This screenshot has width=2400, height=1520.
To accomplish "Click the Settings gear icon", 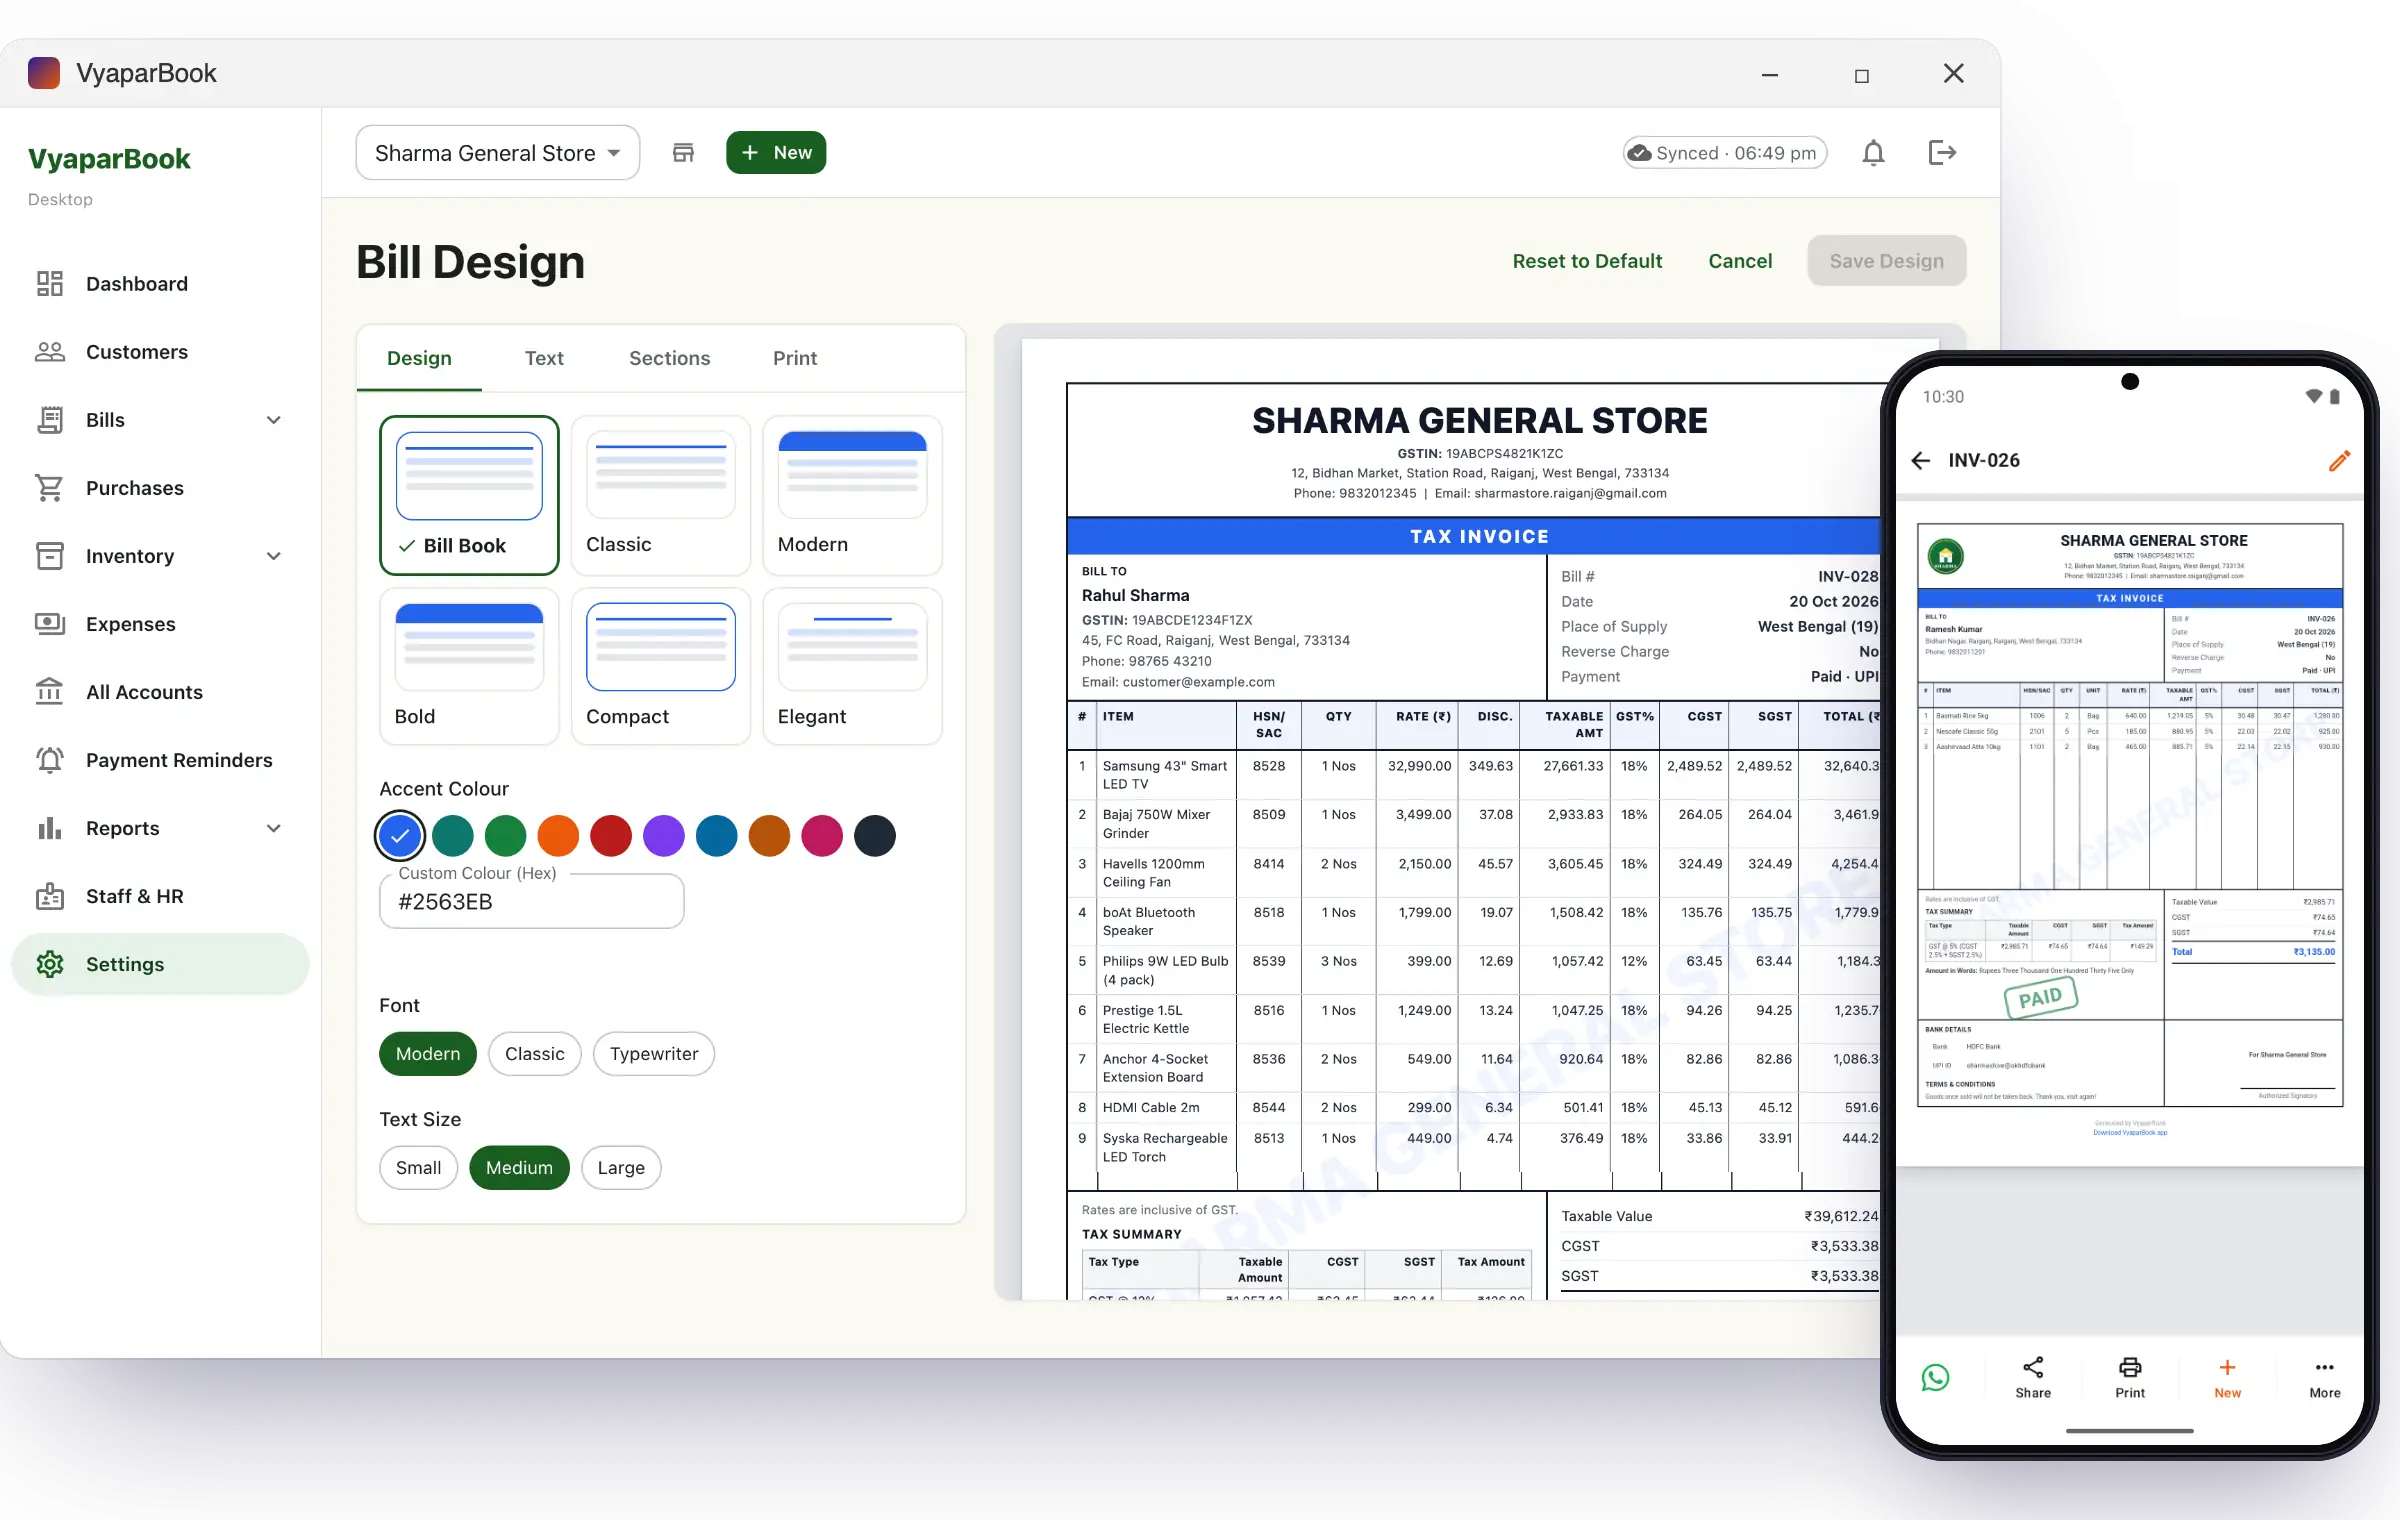I will 50,964.
